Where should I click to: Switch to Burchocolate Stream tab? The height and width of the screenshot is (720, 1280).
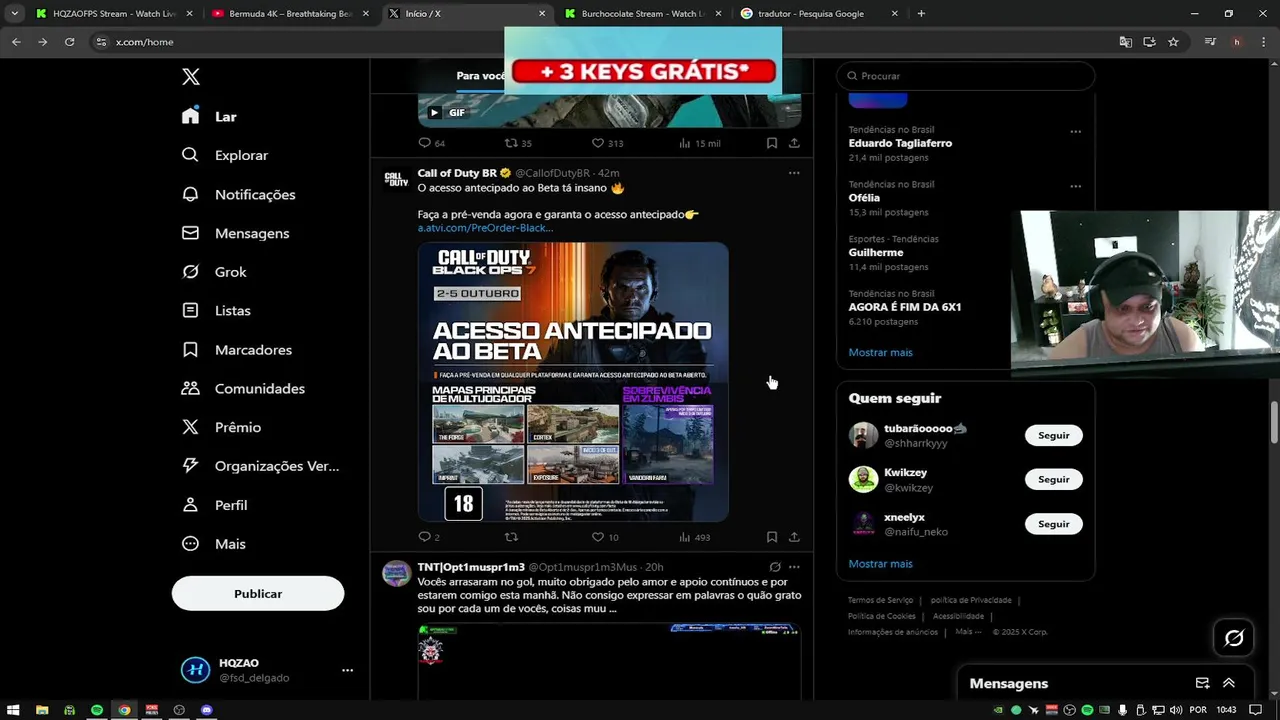(643, 14)
